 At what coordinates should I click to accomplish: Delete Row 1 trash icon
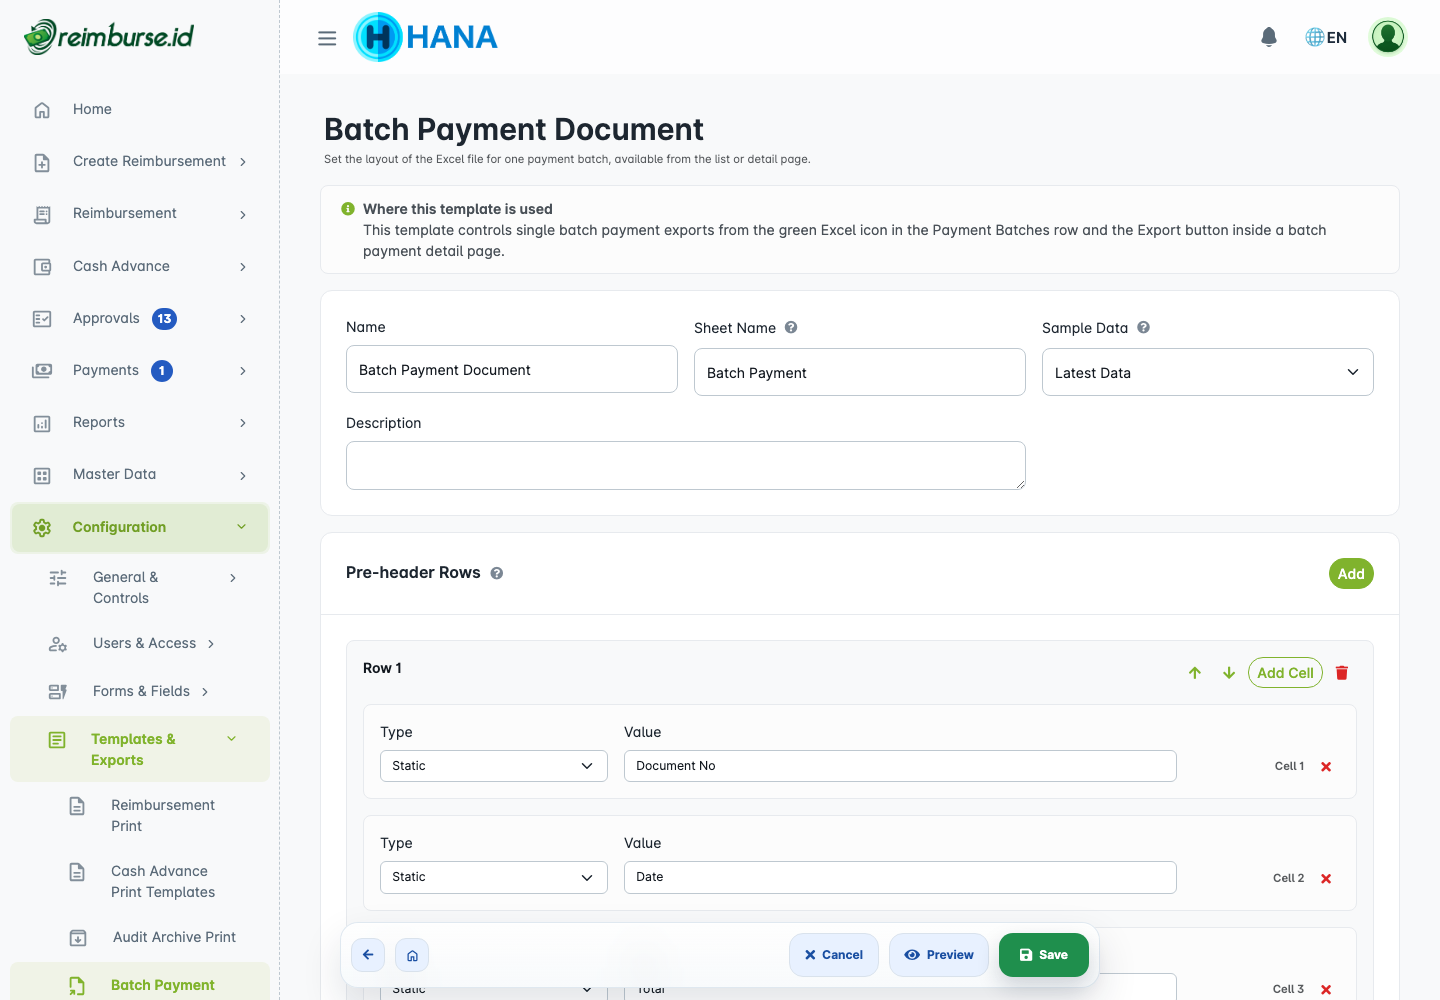pos(1342,673)
